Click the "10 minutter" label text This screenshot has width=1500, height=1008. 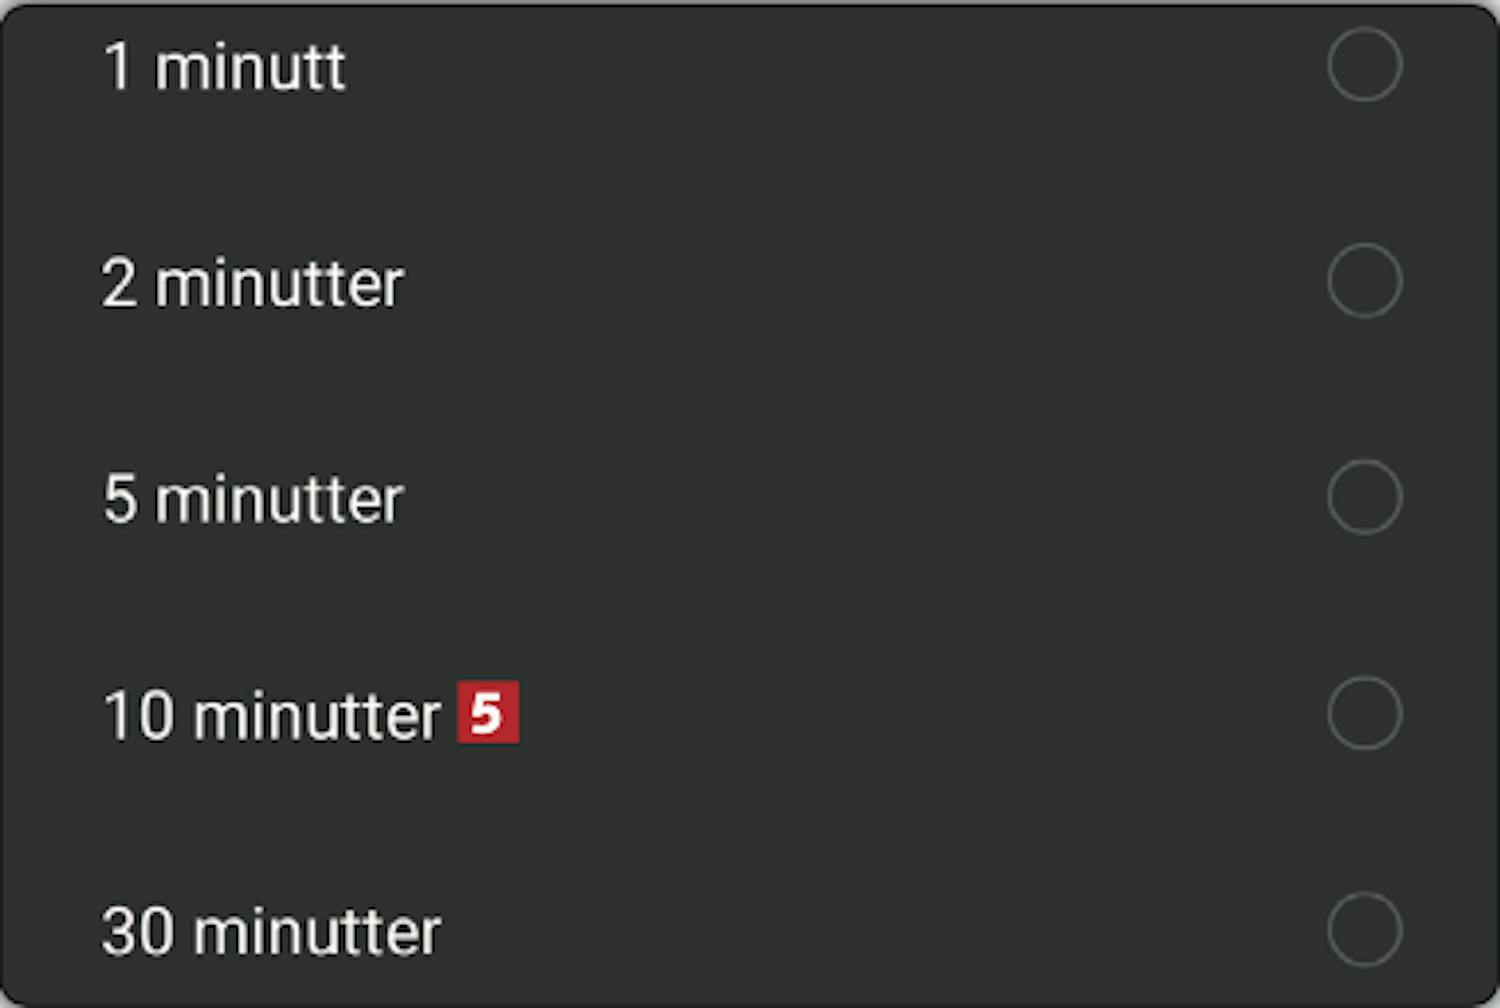point(272,716)
